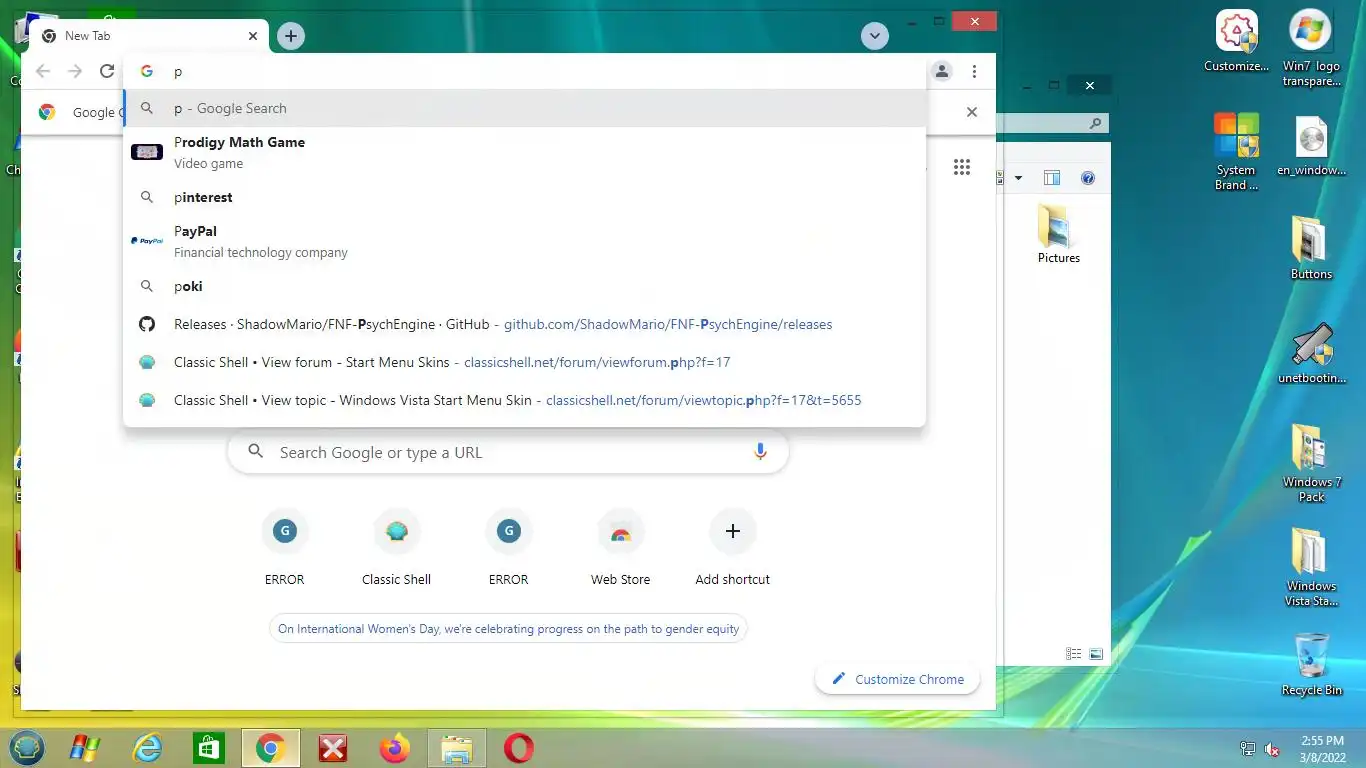The image size is (1366, 768).
Task: Switch Explorer to large icons view button
Action: 1096,654
